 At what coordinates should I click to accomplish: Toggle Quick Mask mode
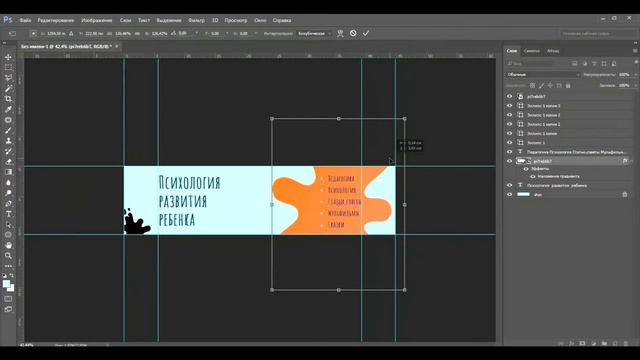coord(8,299)
